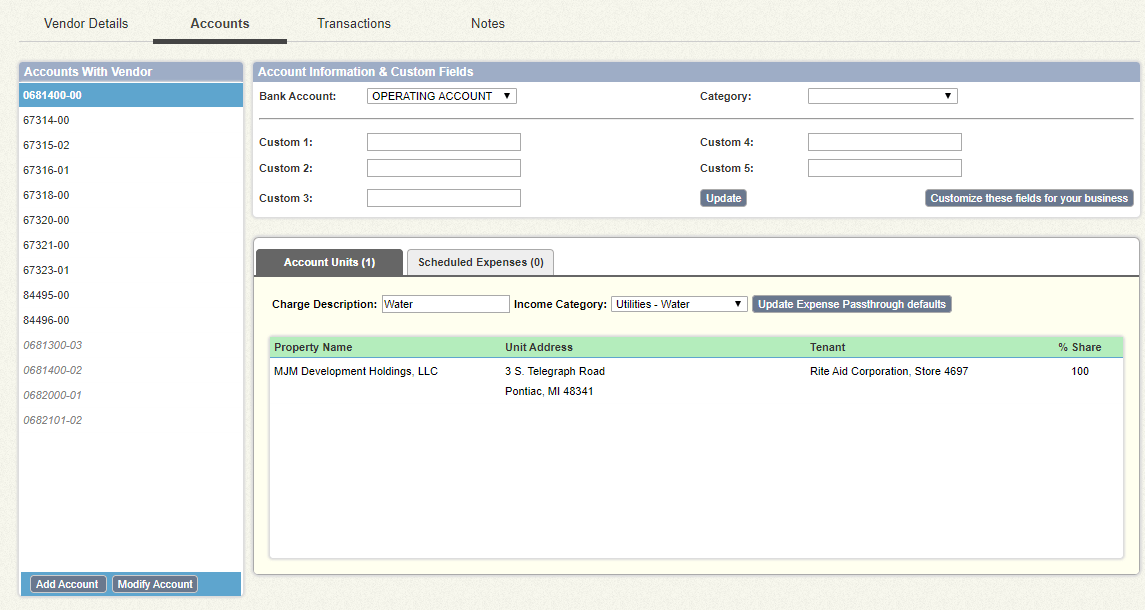Open the Bank Account dropdown

point(441,95)
